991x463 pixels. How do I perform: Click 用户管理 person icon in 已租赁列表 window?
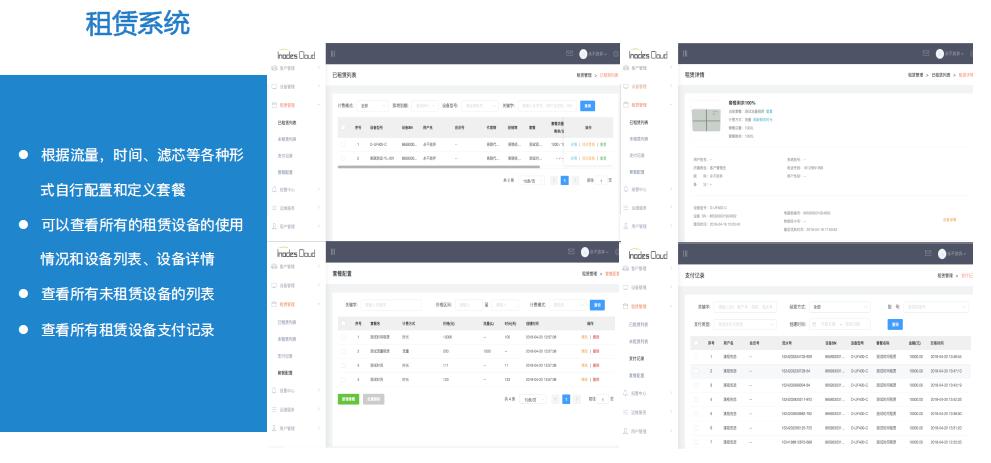[x=274, y=226]
